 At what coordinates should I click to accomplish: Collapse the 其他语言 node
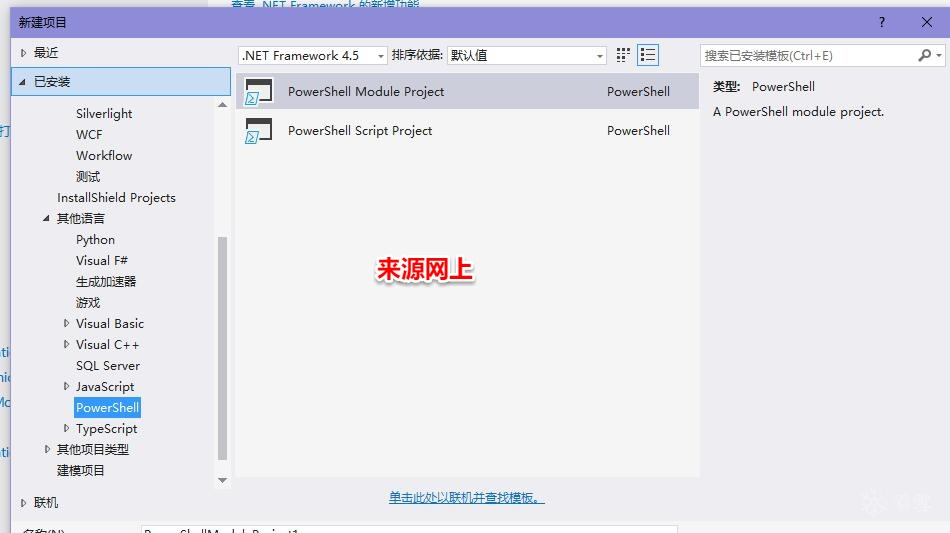(x=46, y=218)
